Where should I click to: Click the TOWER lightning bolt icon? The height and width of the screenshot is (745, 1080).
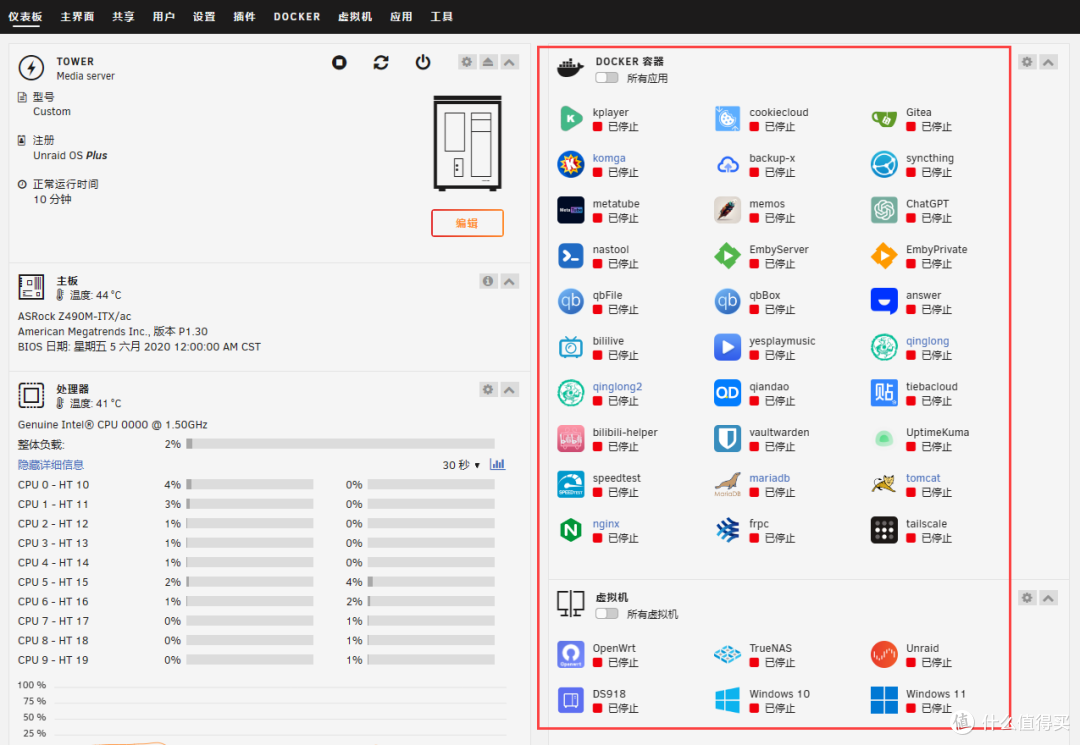tap(31, 67)
